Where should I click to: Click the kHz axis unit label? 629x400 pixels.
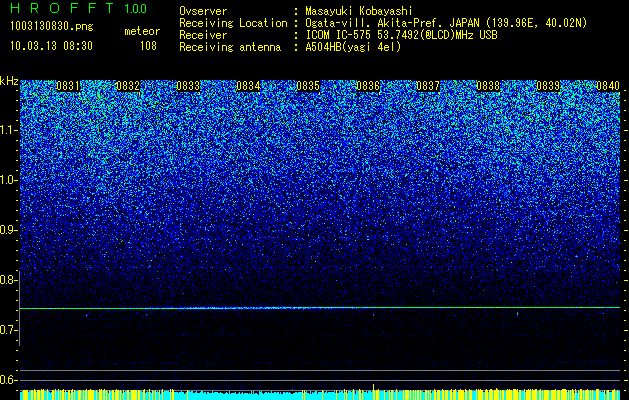(9, 81)
